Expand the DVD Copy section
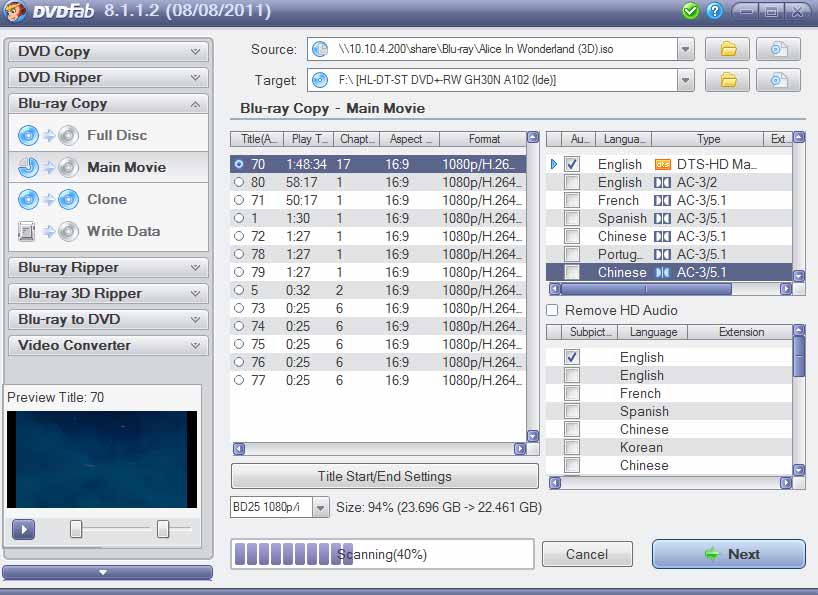 (x=108, y=52)
